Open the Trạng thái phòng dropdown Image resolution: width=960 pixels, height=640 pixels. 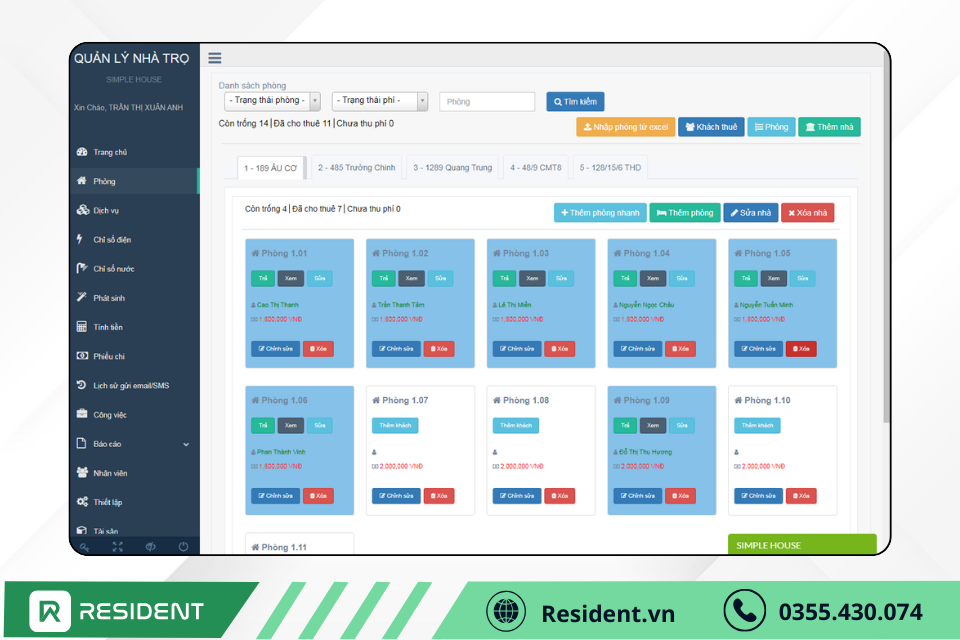click(x=272, y=101)
